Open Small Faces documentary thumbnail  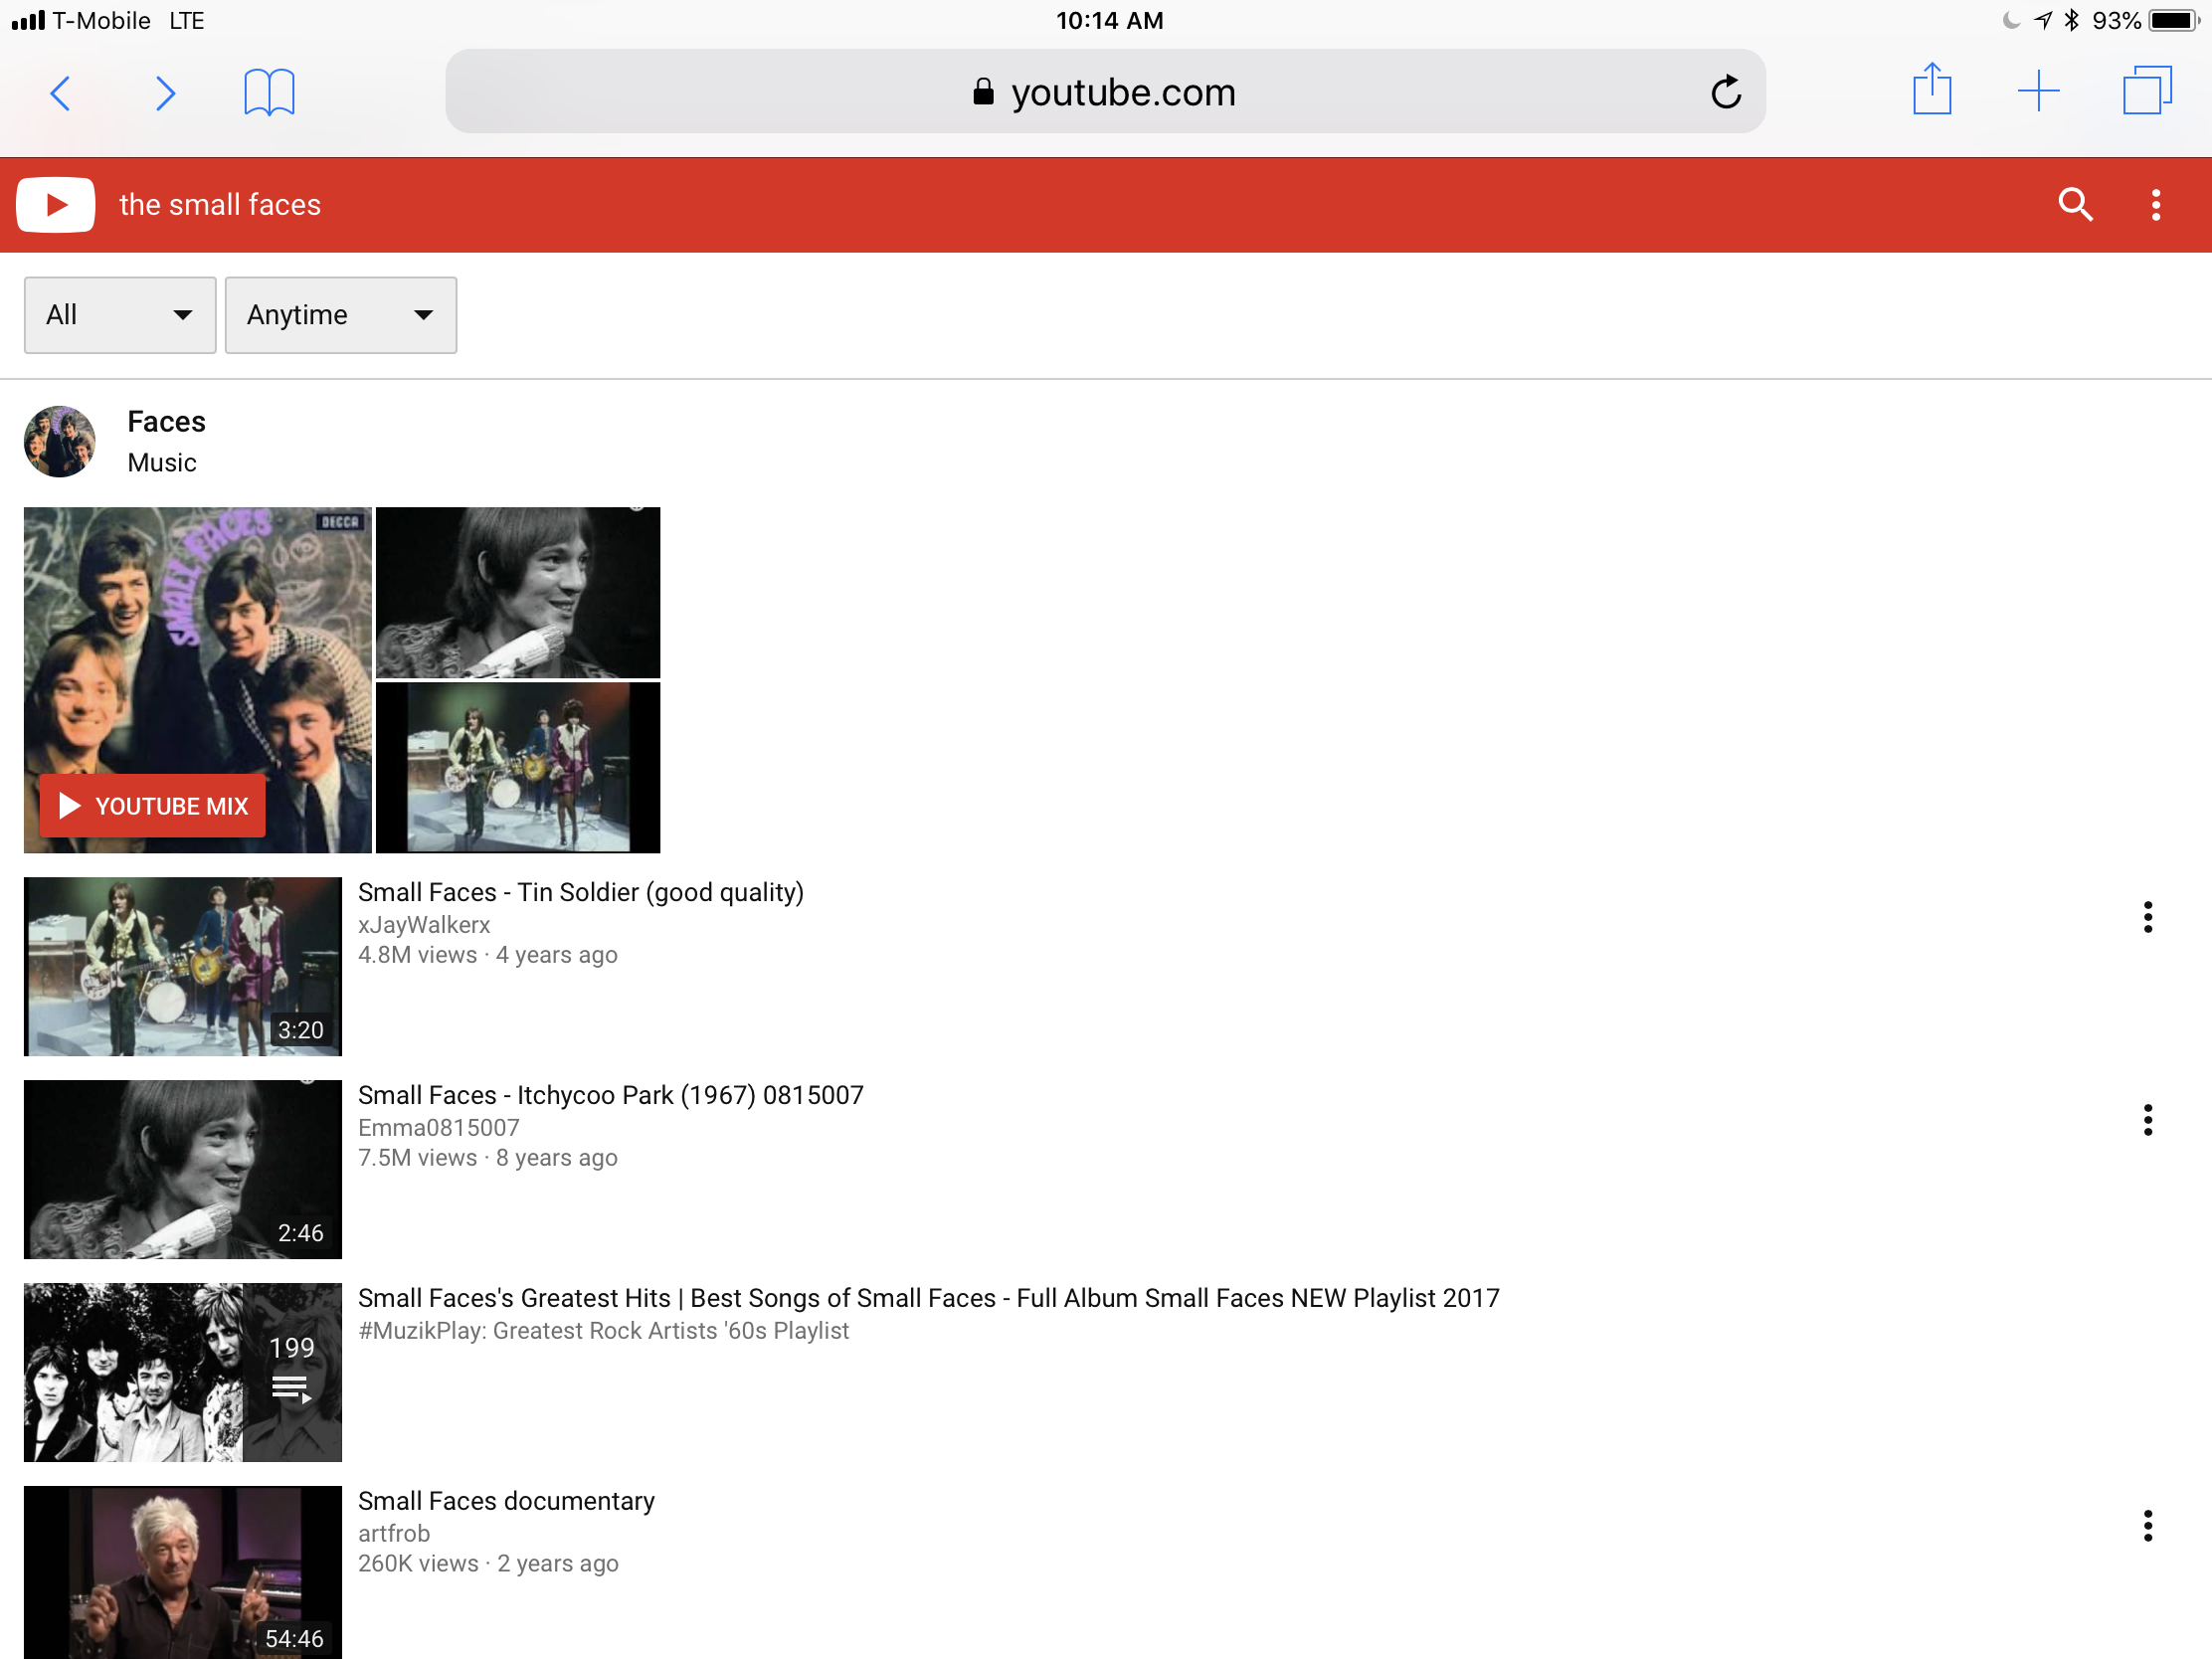tap(183, 1573)
